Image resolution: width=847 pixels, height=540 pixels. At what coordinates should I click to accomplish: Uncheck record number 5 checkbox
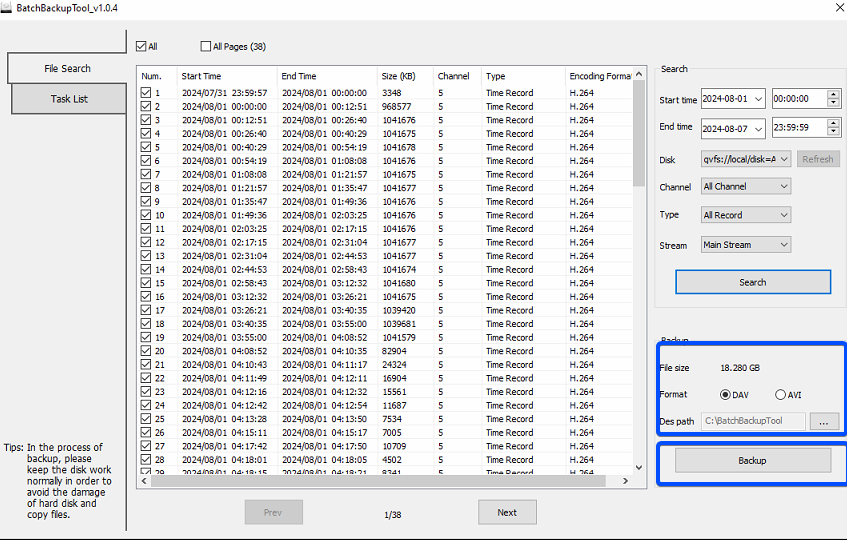pyautogui.click(x=146, y=147)
